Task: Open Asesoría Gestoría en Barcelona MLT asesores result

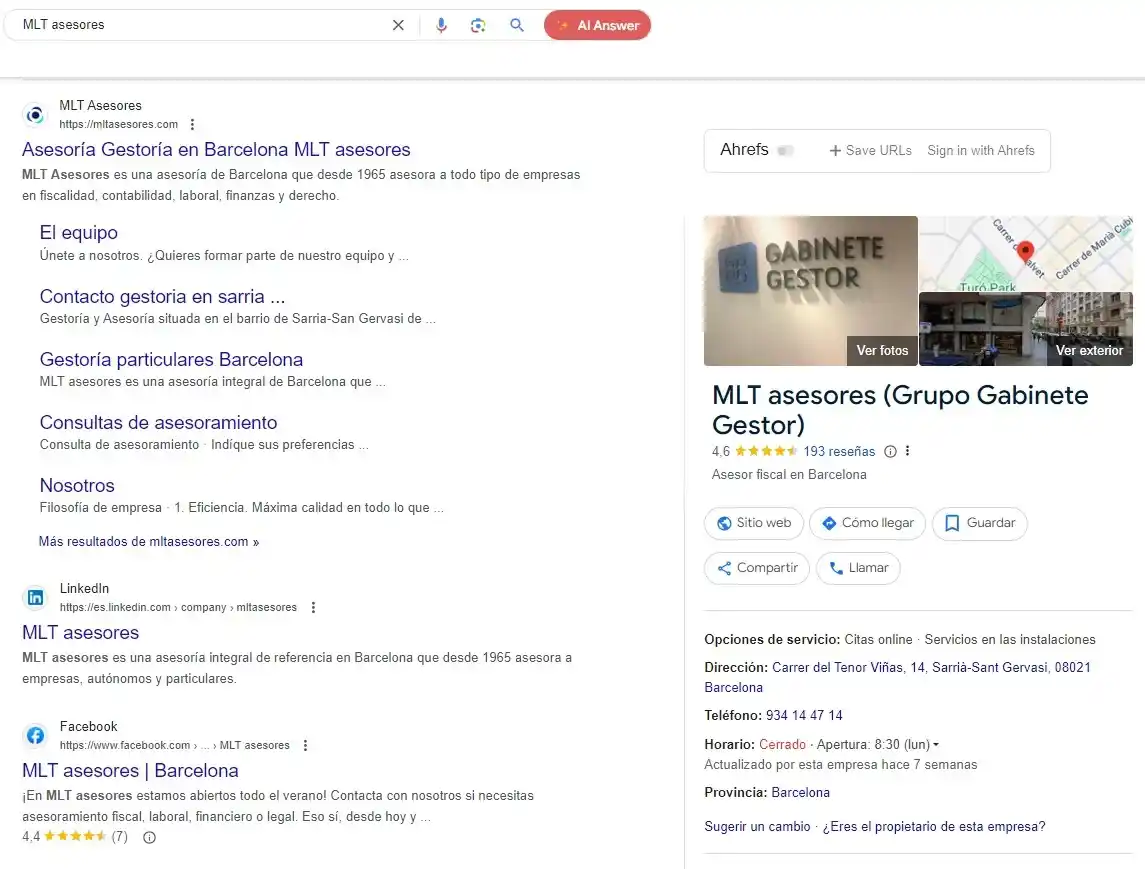Action: click(216, 150)
